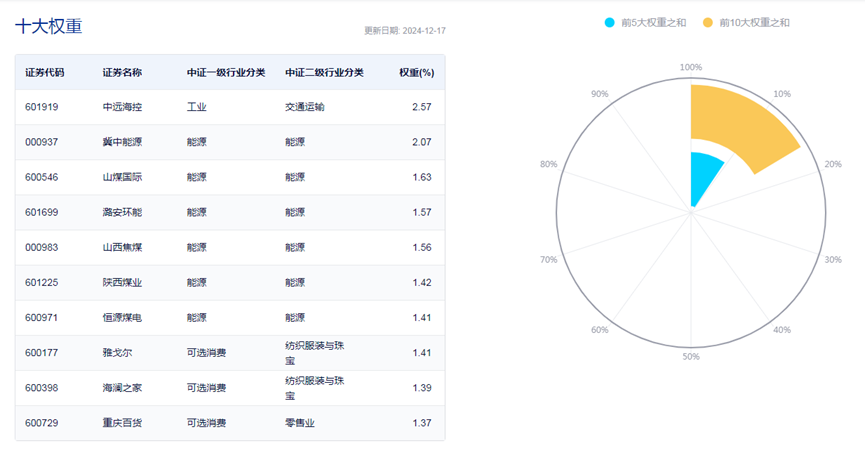The height and width of the screenshot is (453, 865).
Task: Click the 零售业 sub-industry cell
Action: (x=300, y=423)
